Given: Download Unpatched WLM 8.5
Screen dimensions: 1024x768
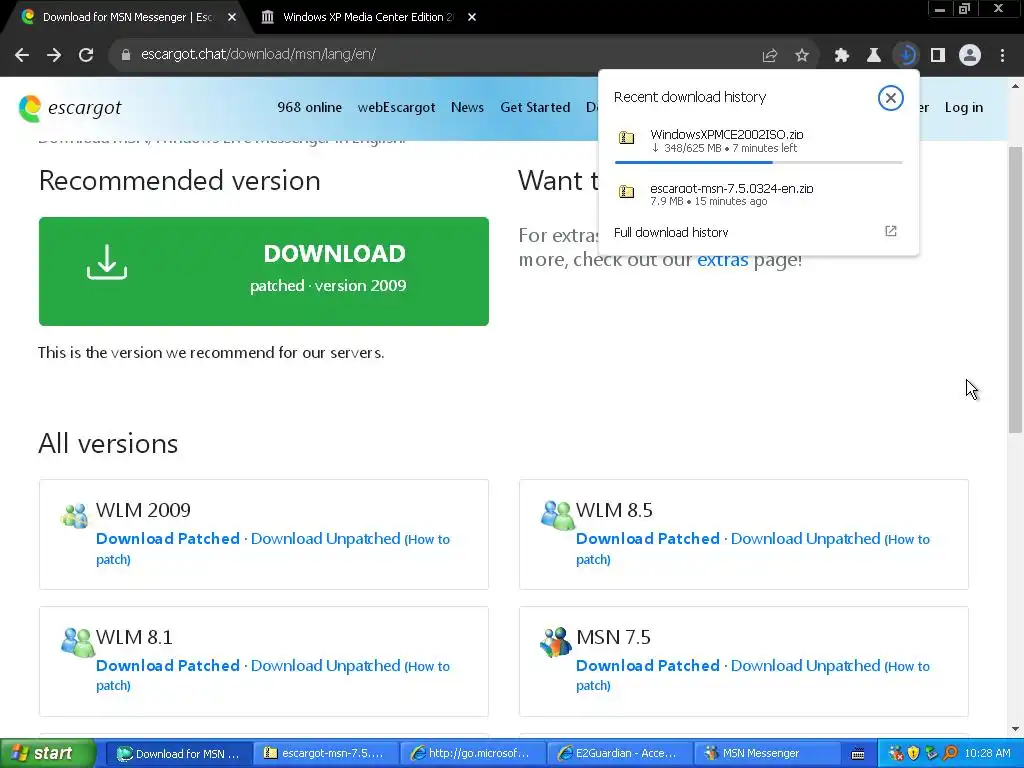Looking at the screenshot, I should [805, 539].
